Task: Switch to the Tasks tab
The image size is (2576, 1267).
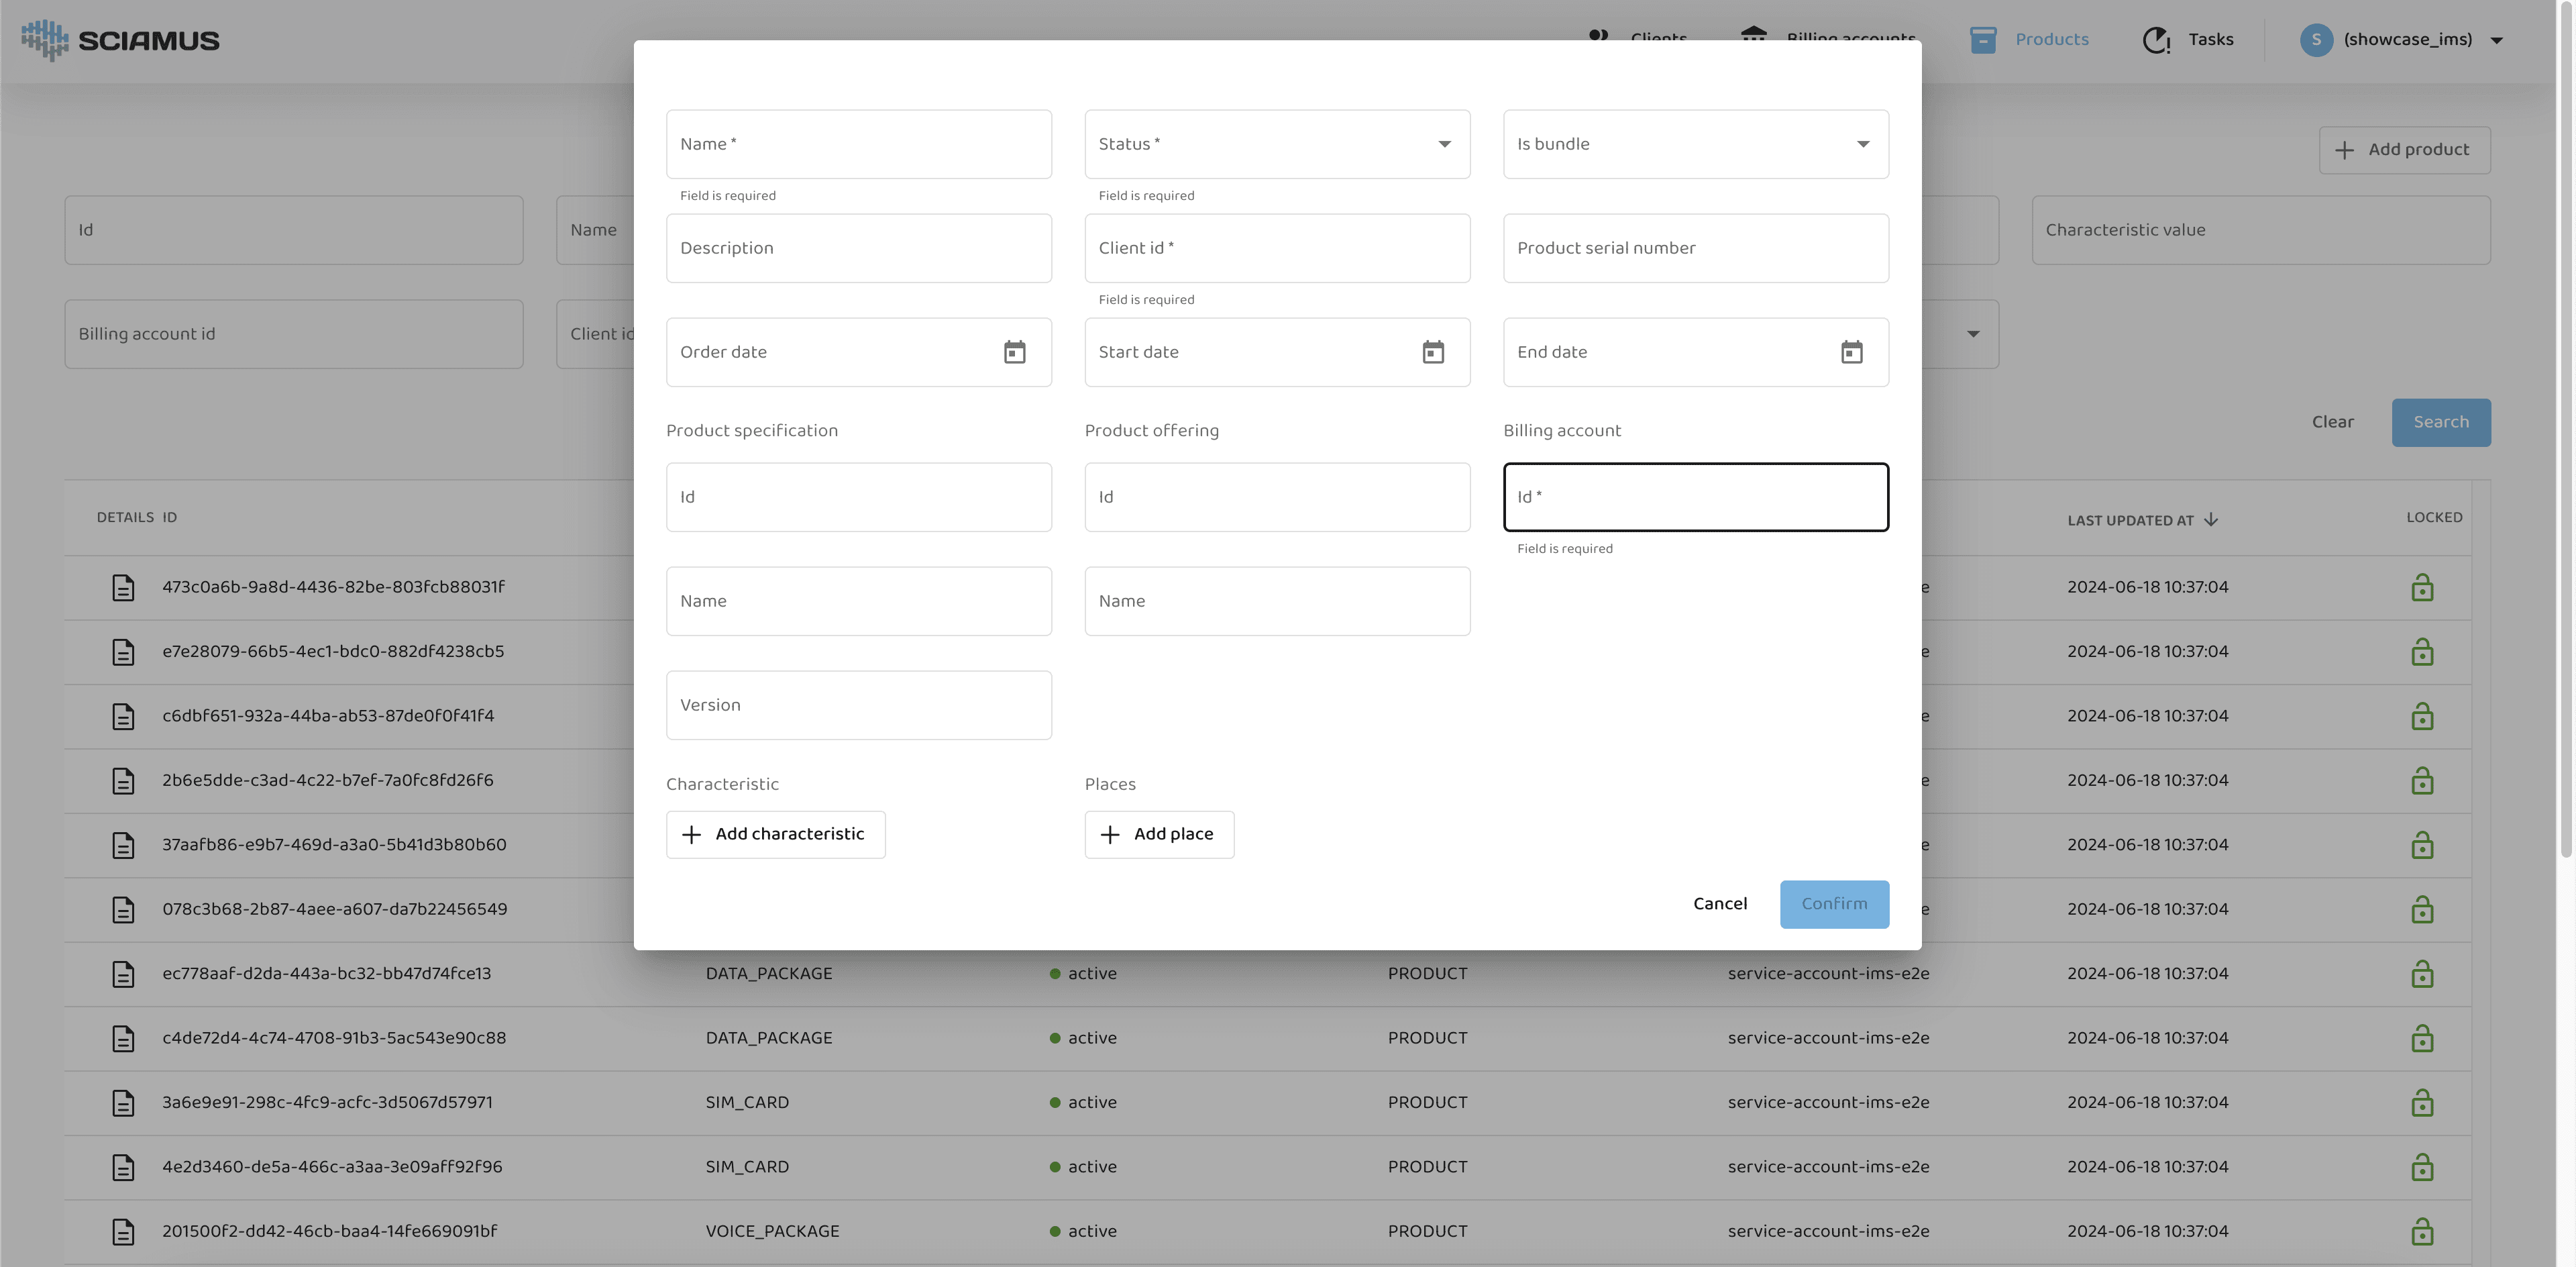Action: pyautogui.click(x=2210, y=40)
